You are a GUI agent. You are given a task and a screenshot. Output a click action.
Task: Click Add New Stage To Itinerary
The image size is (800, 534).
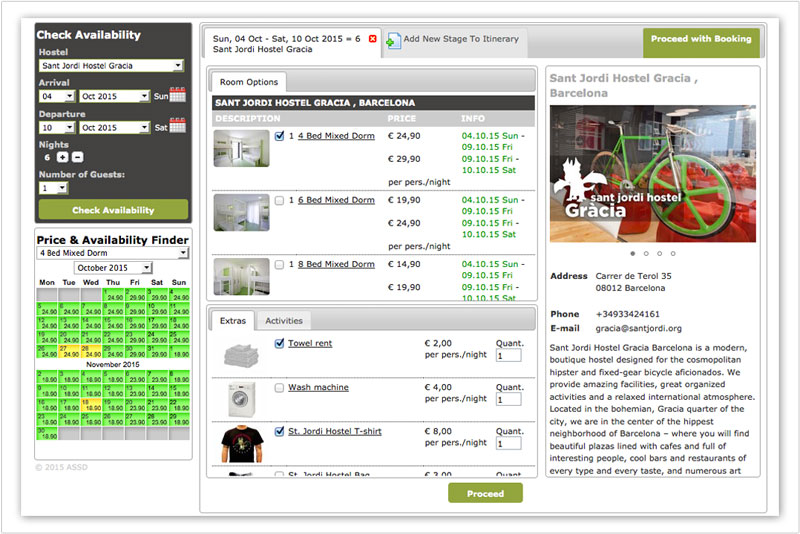pyautogui.click(x=461, y=39)
